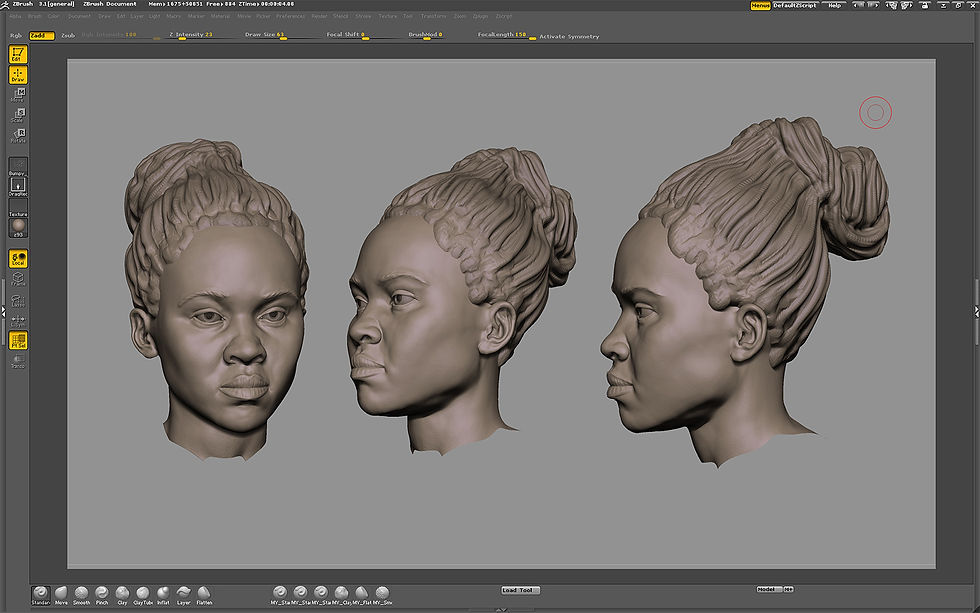Toggle Zadd sculpt mode

point(42,35)
